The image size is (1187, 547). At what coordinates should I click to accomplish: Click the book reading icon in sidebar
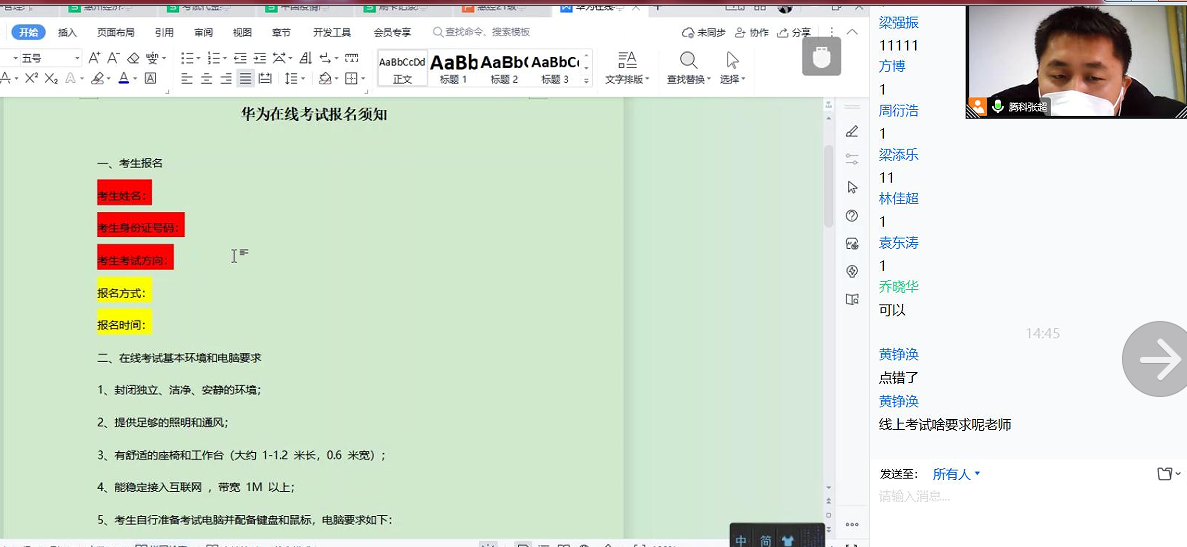click(852, 300)
